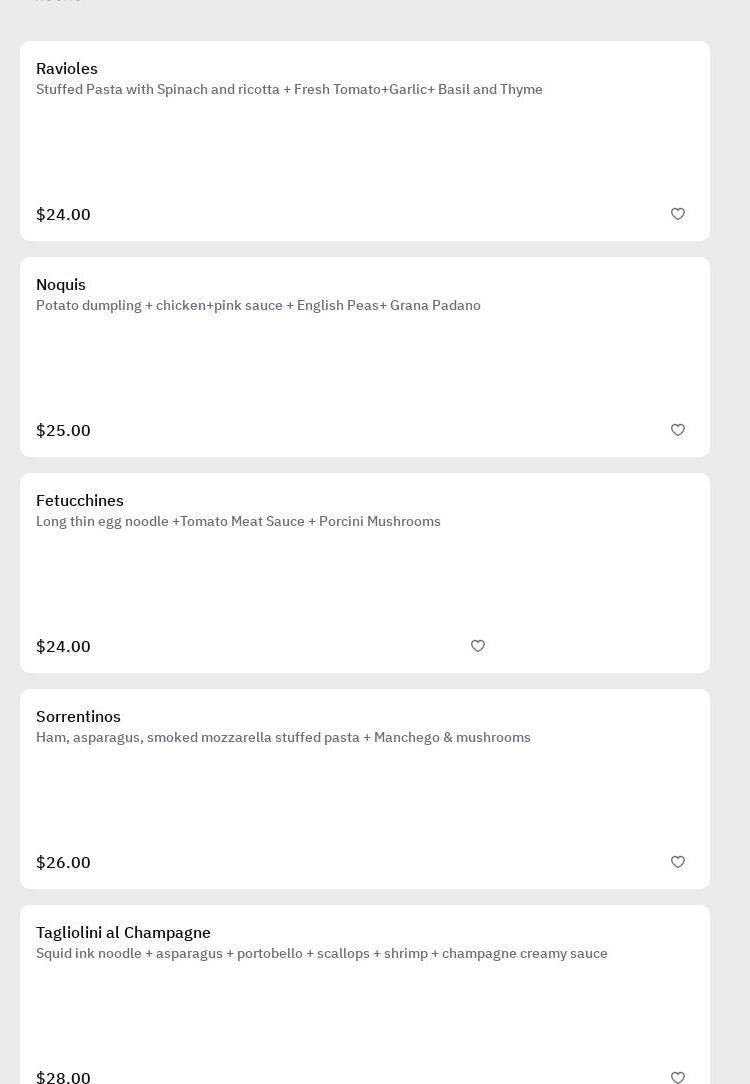The width and height of the screenshot is (750, 1084).
Task: Click the squid ink noodle description
Action: pos(321,954)
